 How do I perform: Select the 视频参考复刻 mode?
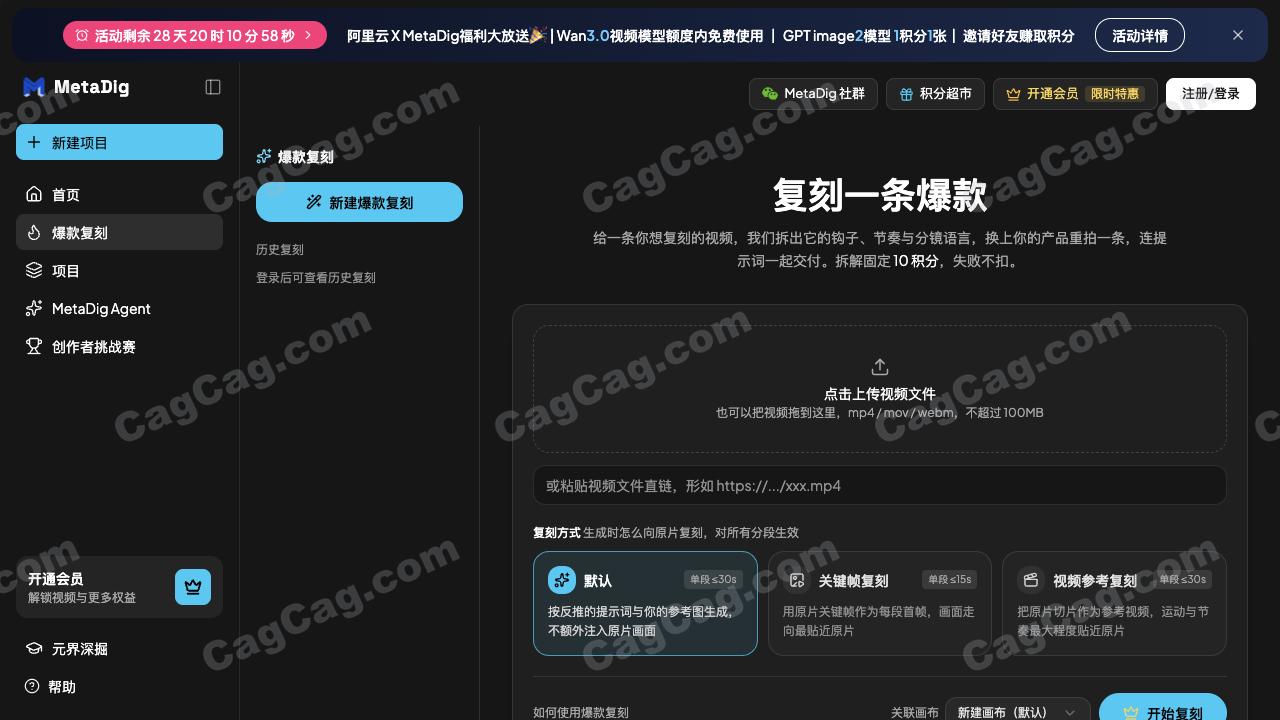pyautogui.click(x=1114, y=603)
